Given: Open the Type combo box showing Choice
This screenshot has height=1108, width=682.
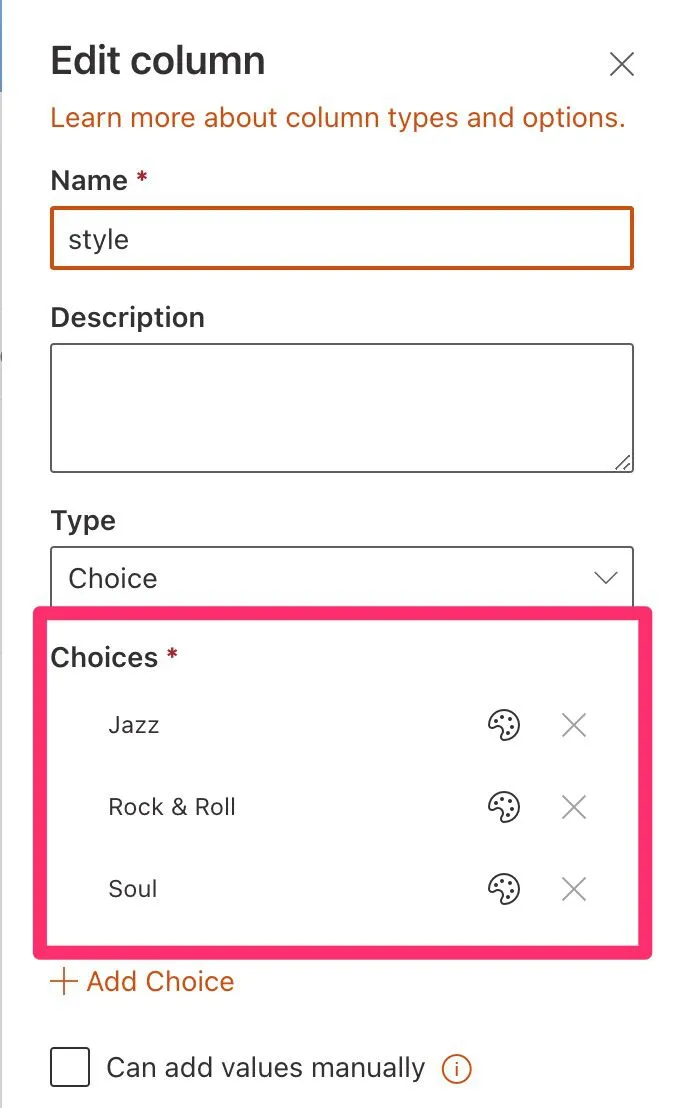Looking at the screenshot, I should [x=340, y=578].
